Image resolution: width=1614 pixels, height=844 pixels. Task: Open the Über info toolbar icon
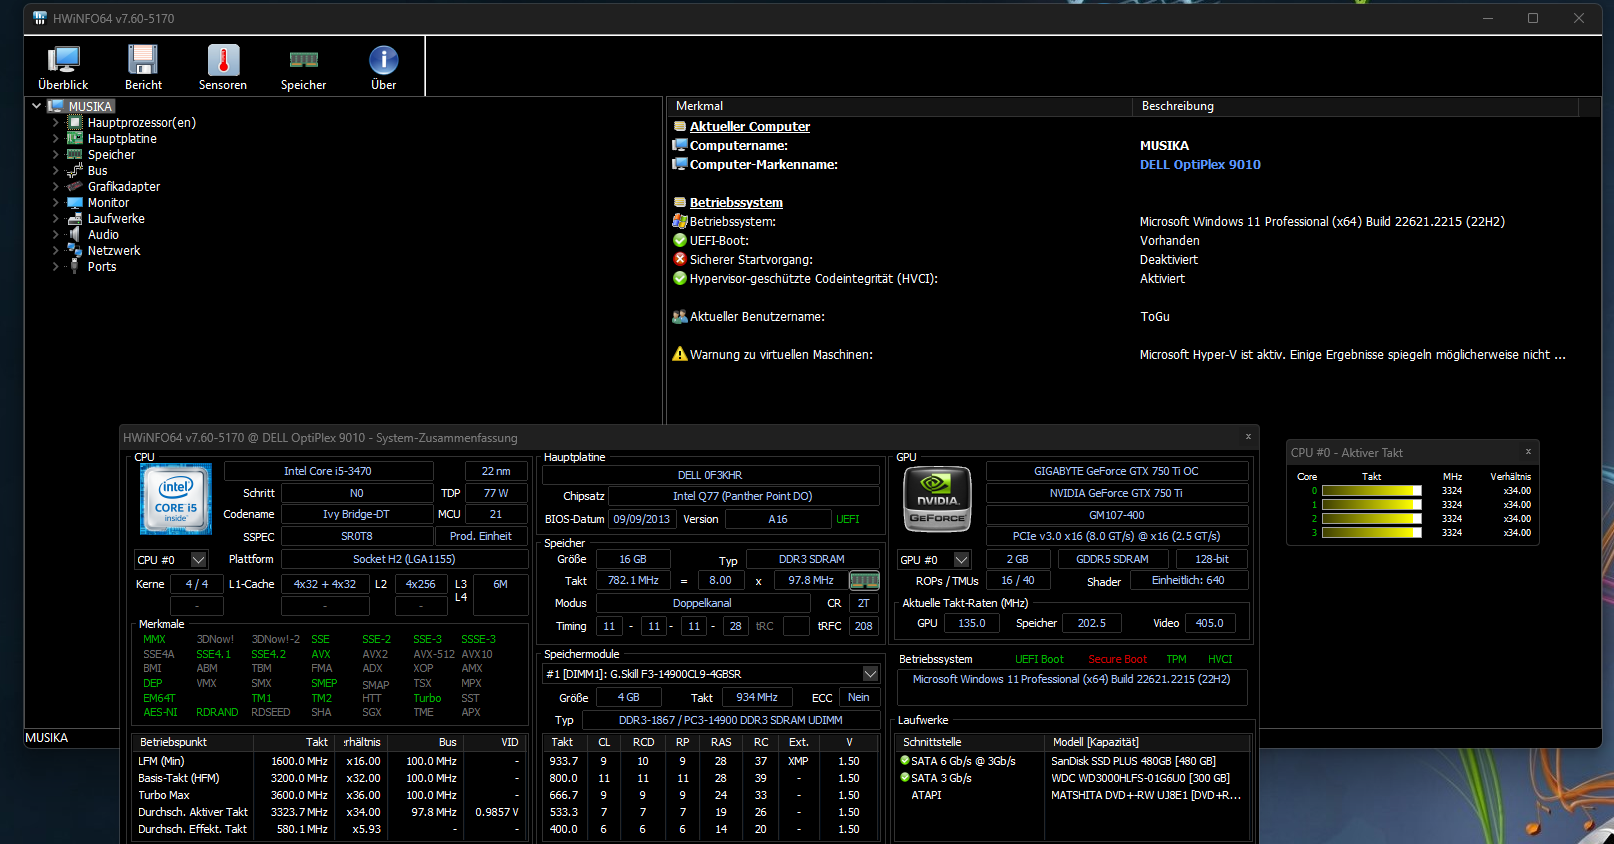(383, 67)
